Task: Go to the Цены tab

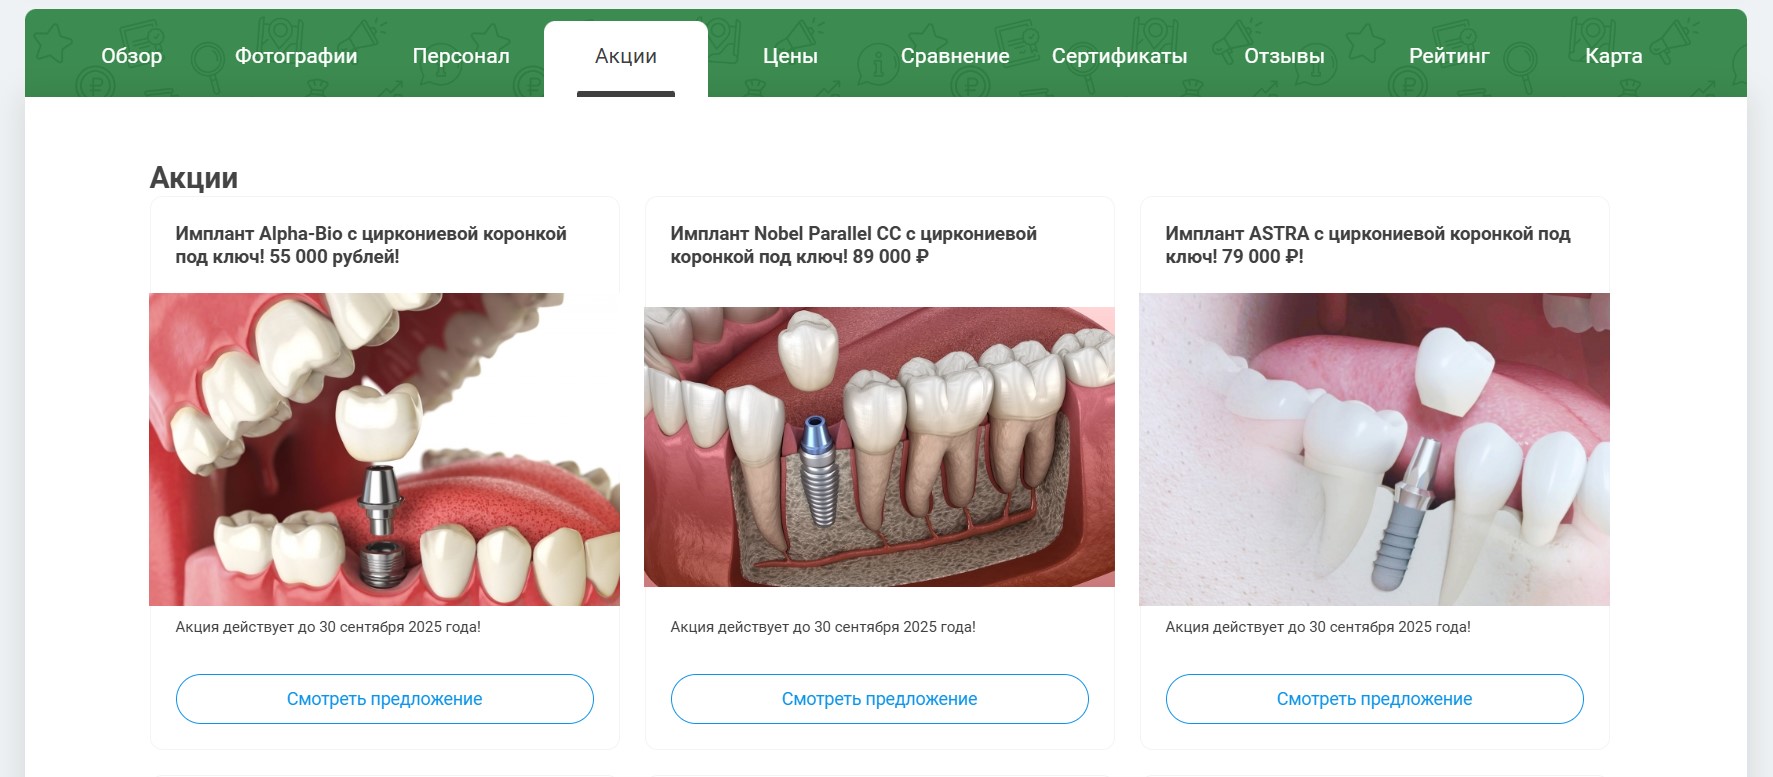Action: click(x=790, y=56)
